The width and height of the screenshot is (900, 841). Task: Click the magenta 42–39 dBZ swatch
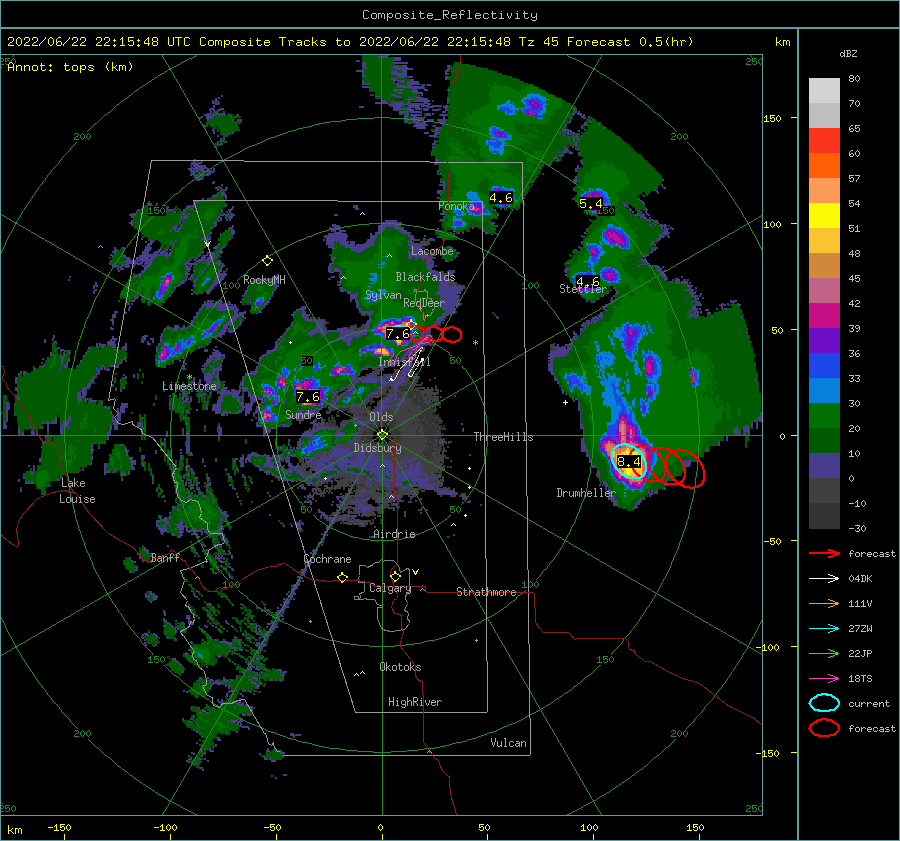824,316
